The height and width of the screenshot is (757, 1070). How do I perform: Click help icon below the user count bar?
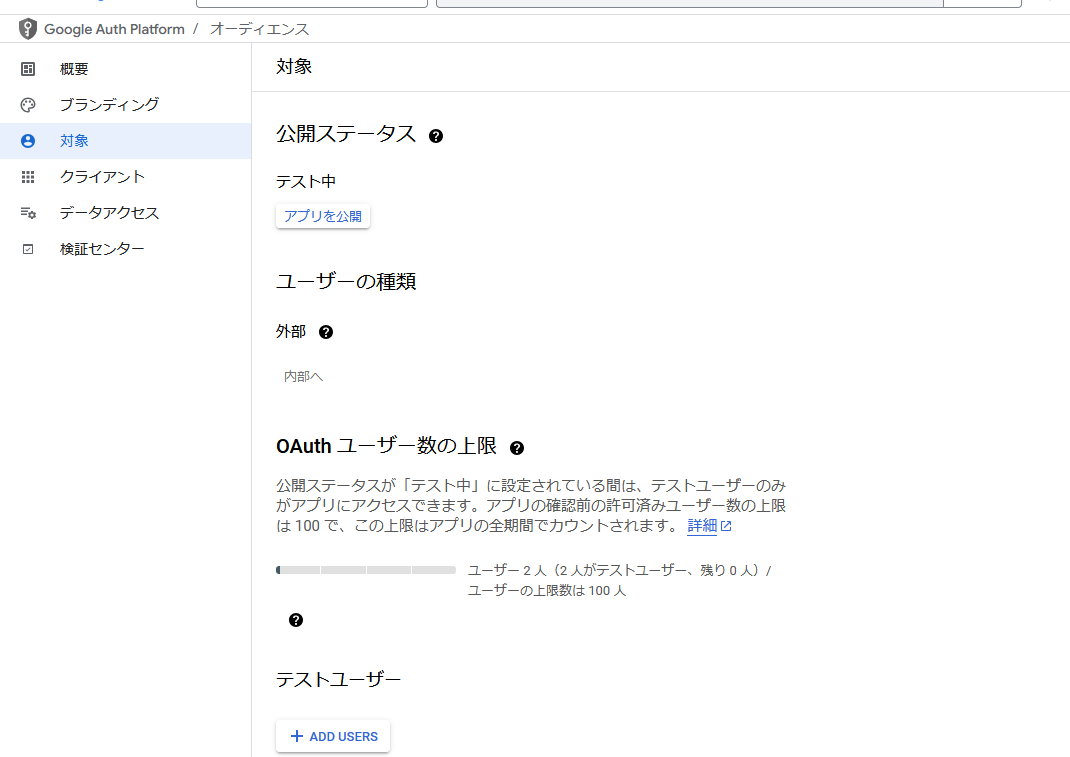[x=295, y=620]
